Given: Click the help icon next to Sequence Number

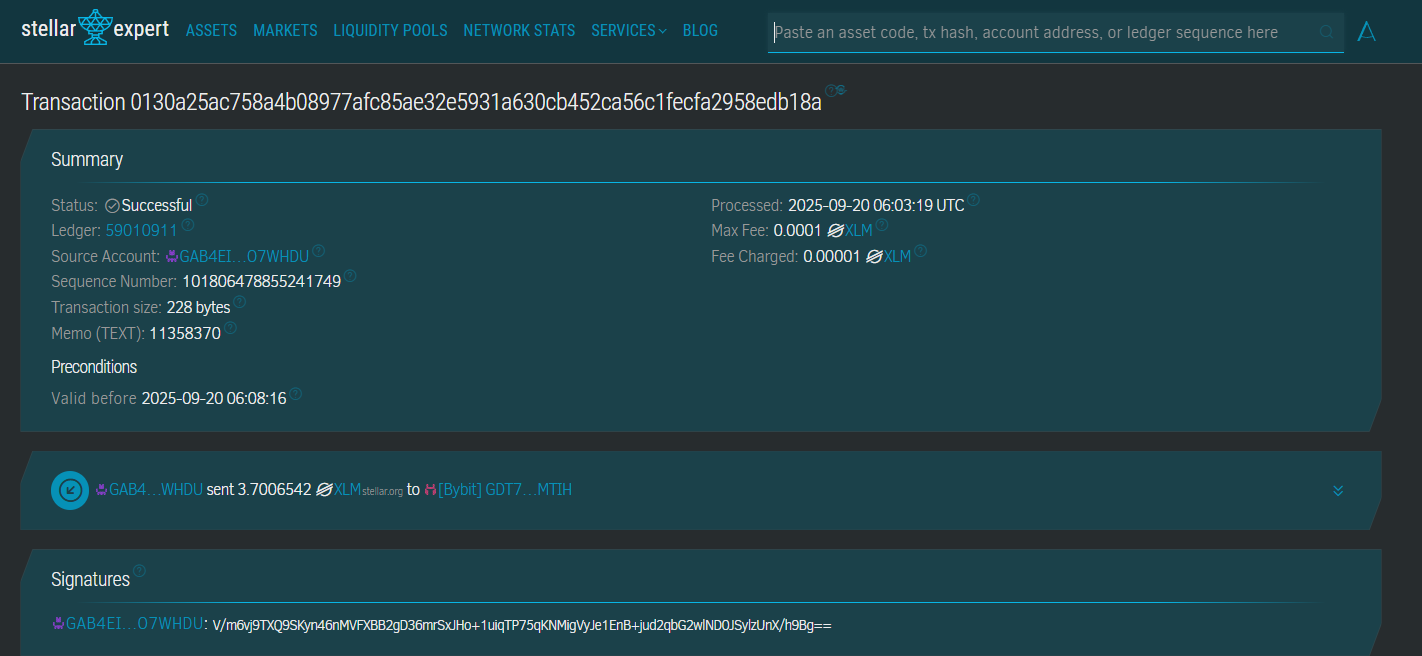Looking at the screenshot, I should 350,277.
